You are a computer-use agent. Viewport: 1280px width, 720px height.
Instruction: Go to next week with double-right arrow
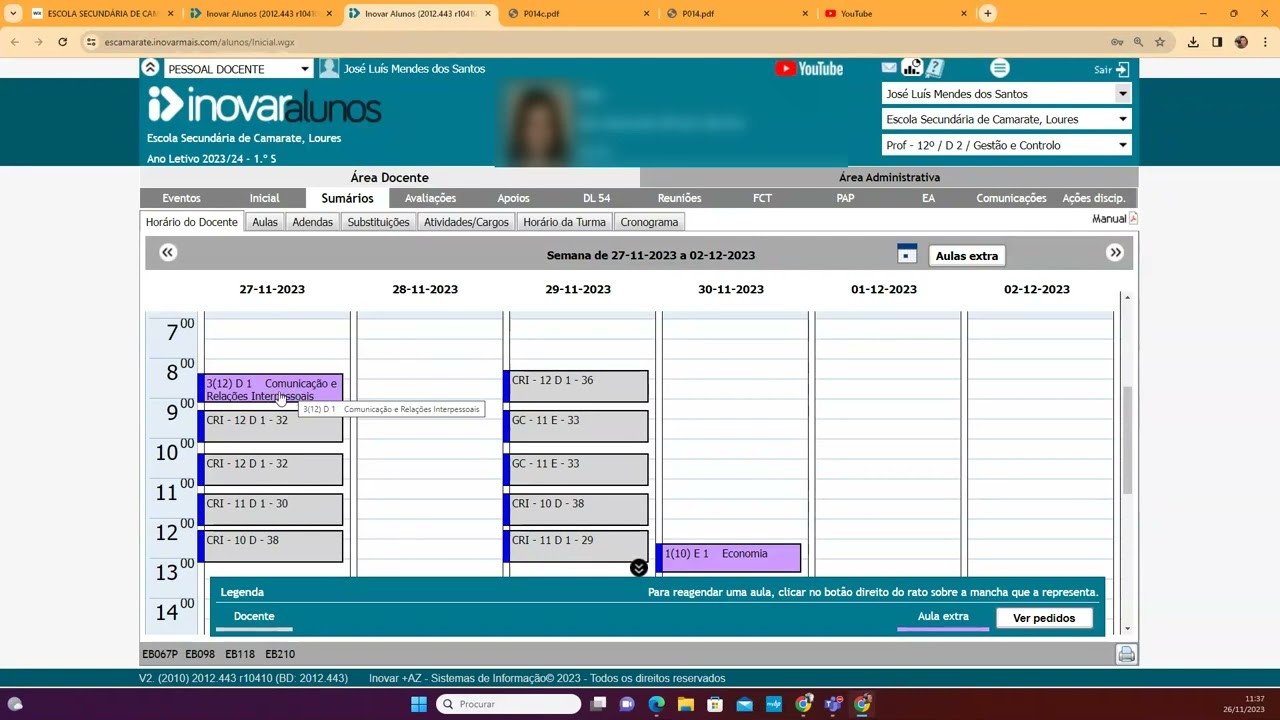coord(1115,252)
